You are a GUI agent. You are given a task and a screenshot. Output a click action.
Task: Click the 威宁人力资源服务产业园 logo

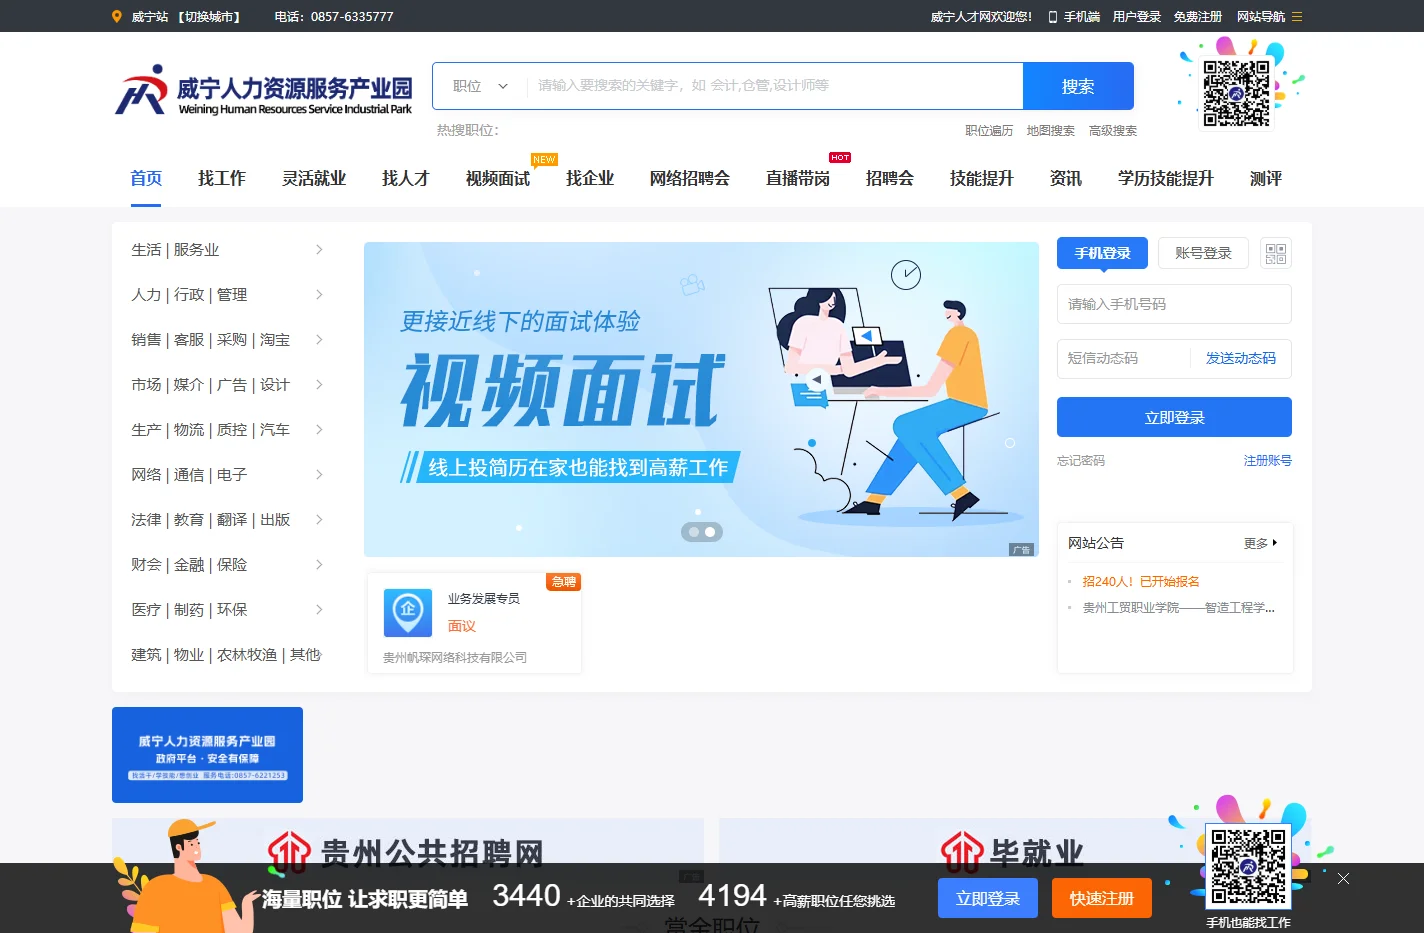(263, 90)
